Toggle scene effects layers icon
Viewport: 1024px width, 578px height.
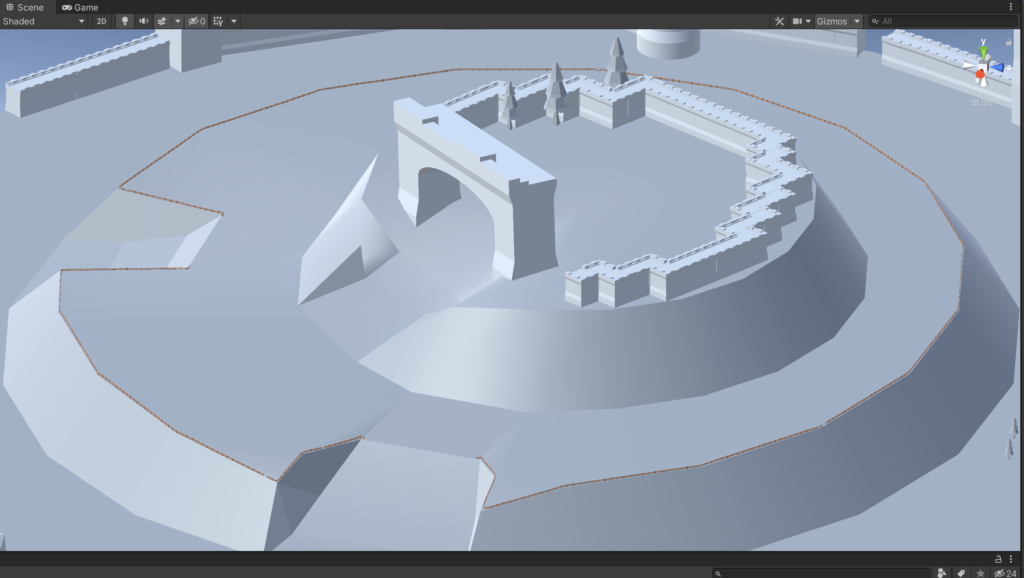click(x=161, y=21)
